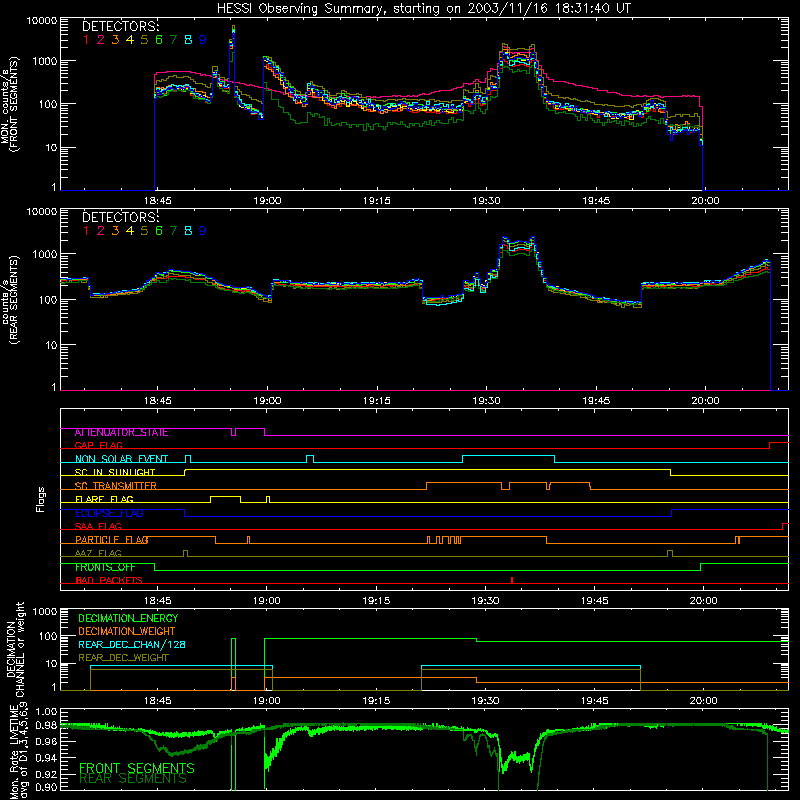The width and height of the screenshot is (800, 800).
Task: Select the ECLIPSE_FLAG label
Action: point(109,513)
